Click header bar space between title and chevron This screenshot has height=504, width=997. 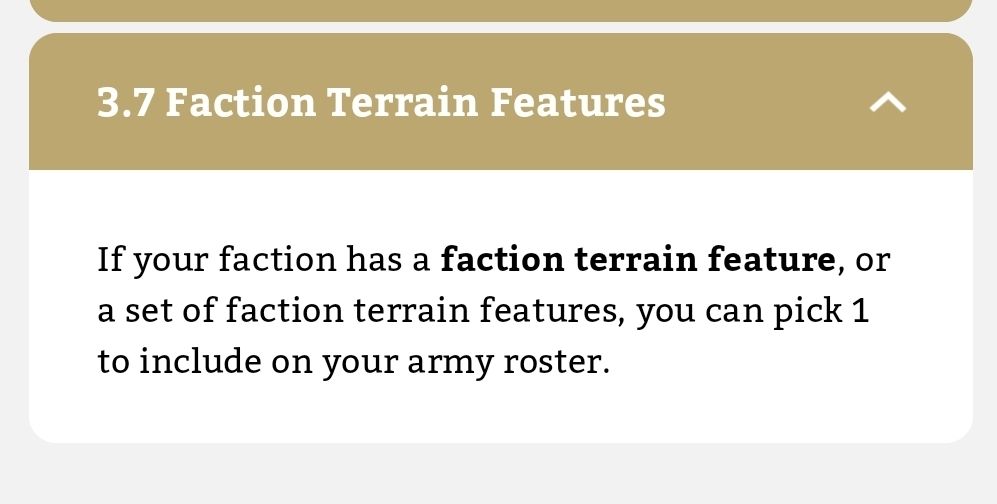click(x=765, y=102)
